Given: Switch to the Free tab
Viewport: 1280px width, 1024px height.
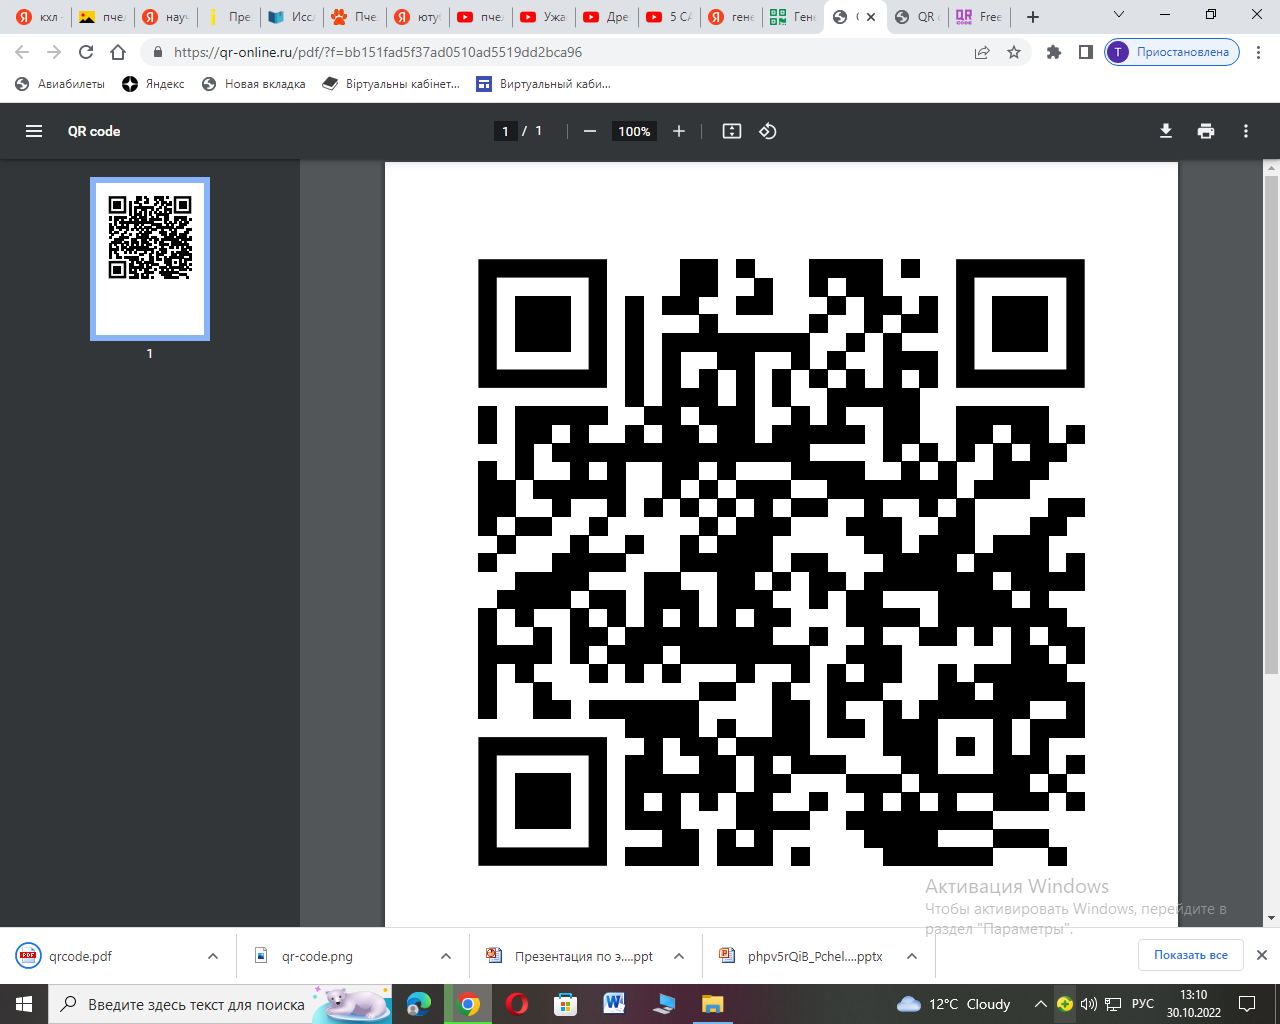Looking at the screenshot, I should [979, 17].
